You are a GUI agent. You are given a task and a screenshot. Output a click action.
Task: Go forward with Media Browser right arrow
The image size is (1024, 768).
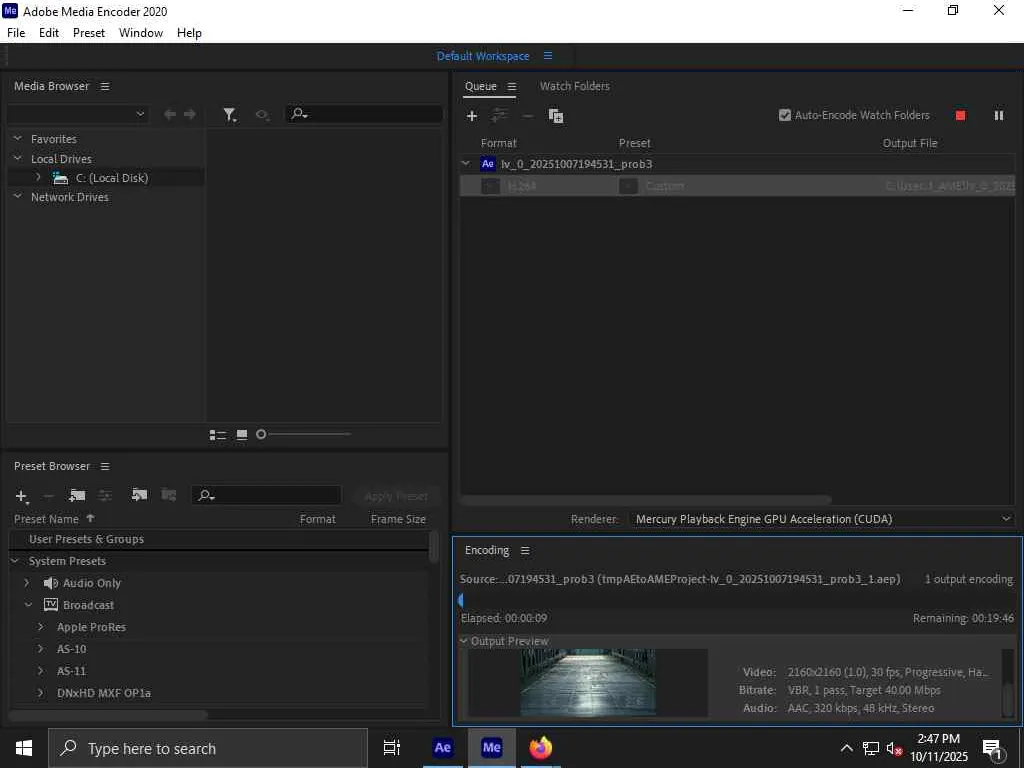pyautogui.click(x=190, y=114)
